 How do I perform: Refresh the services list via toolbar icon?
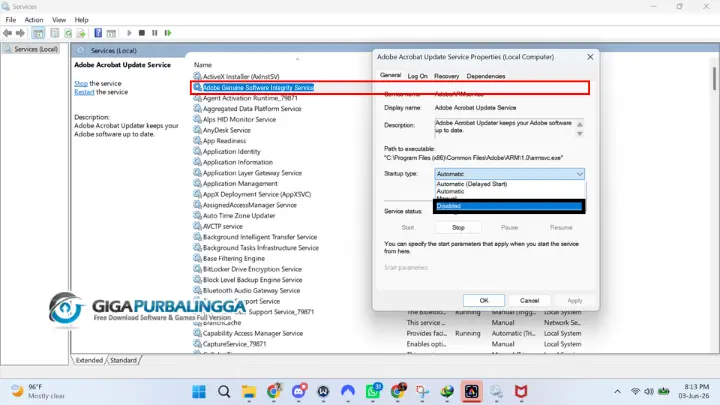pos(68,33)
